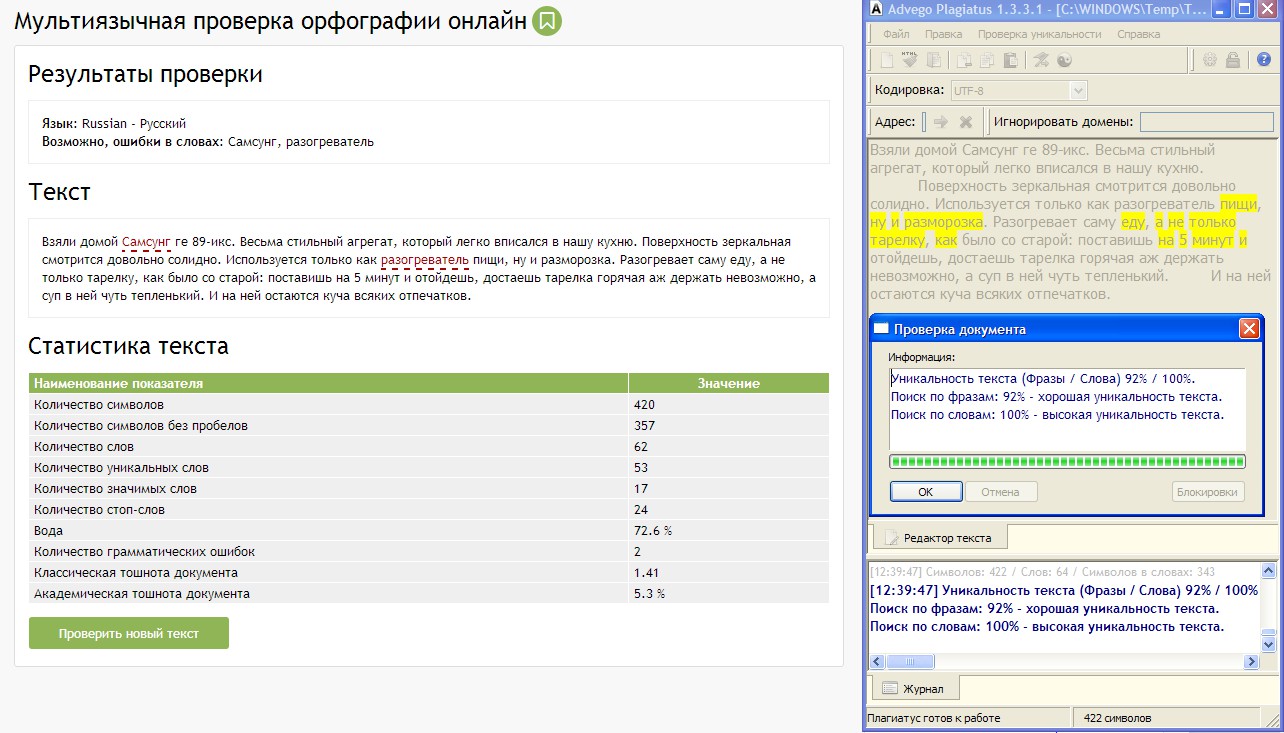Viewport: 1284px width, 733px height.
Task: Click the Поиск по словам line in dialog
Action: coord(1057,414)
